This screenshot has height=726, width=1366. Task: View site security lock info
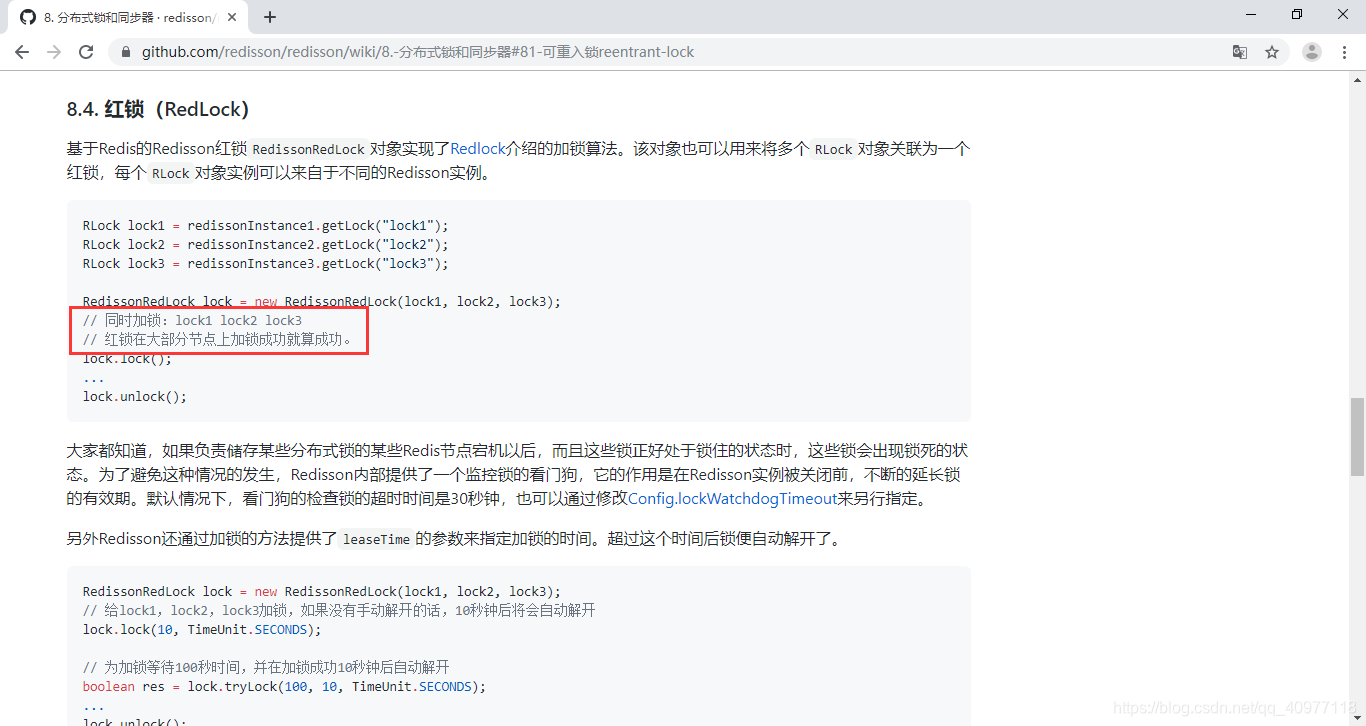point(126,52)
